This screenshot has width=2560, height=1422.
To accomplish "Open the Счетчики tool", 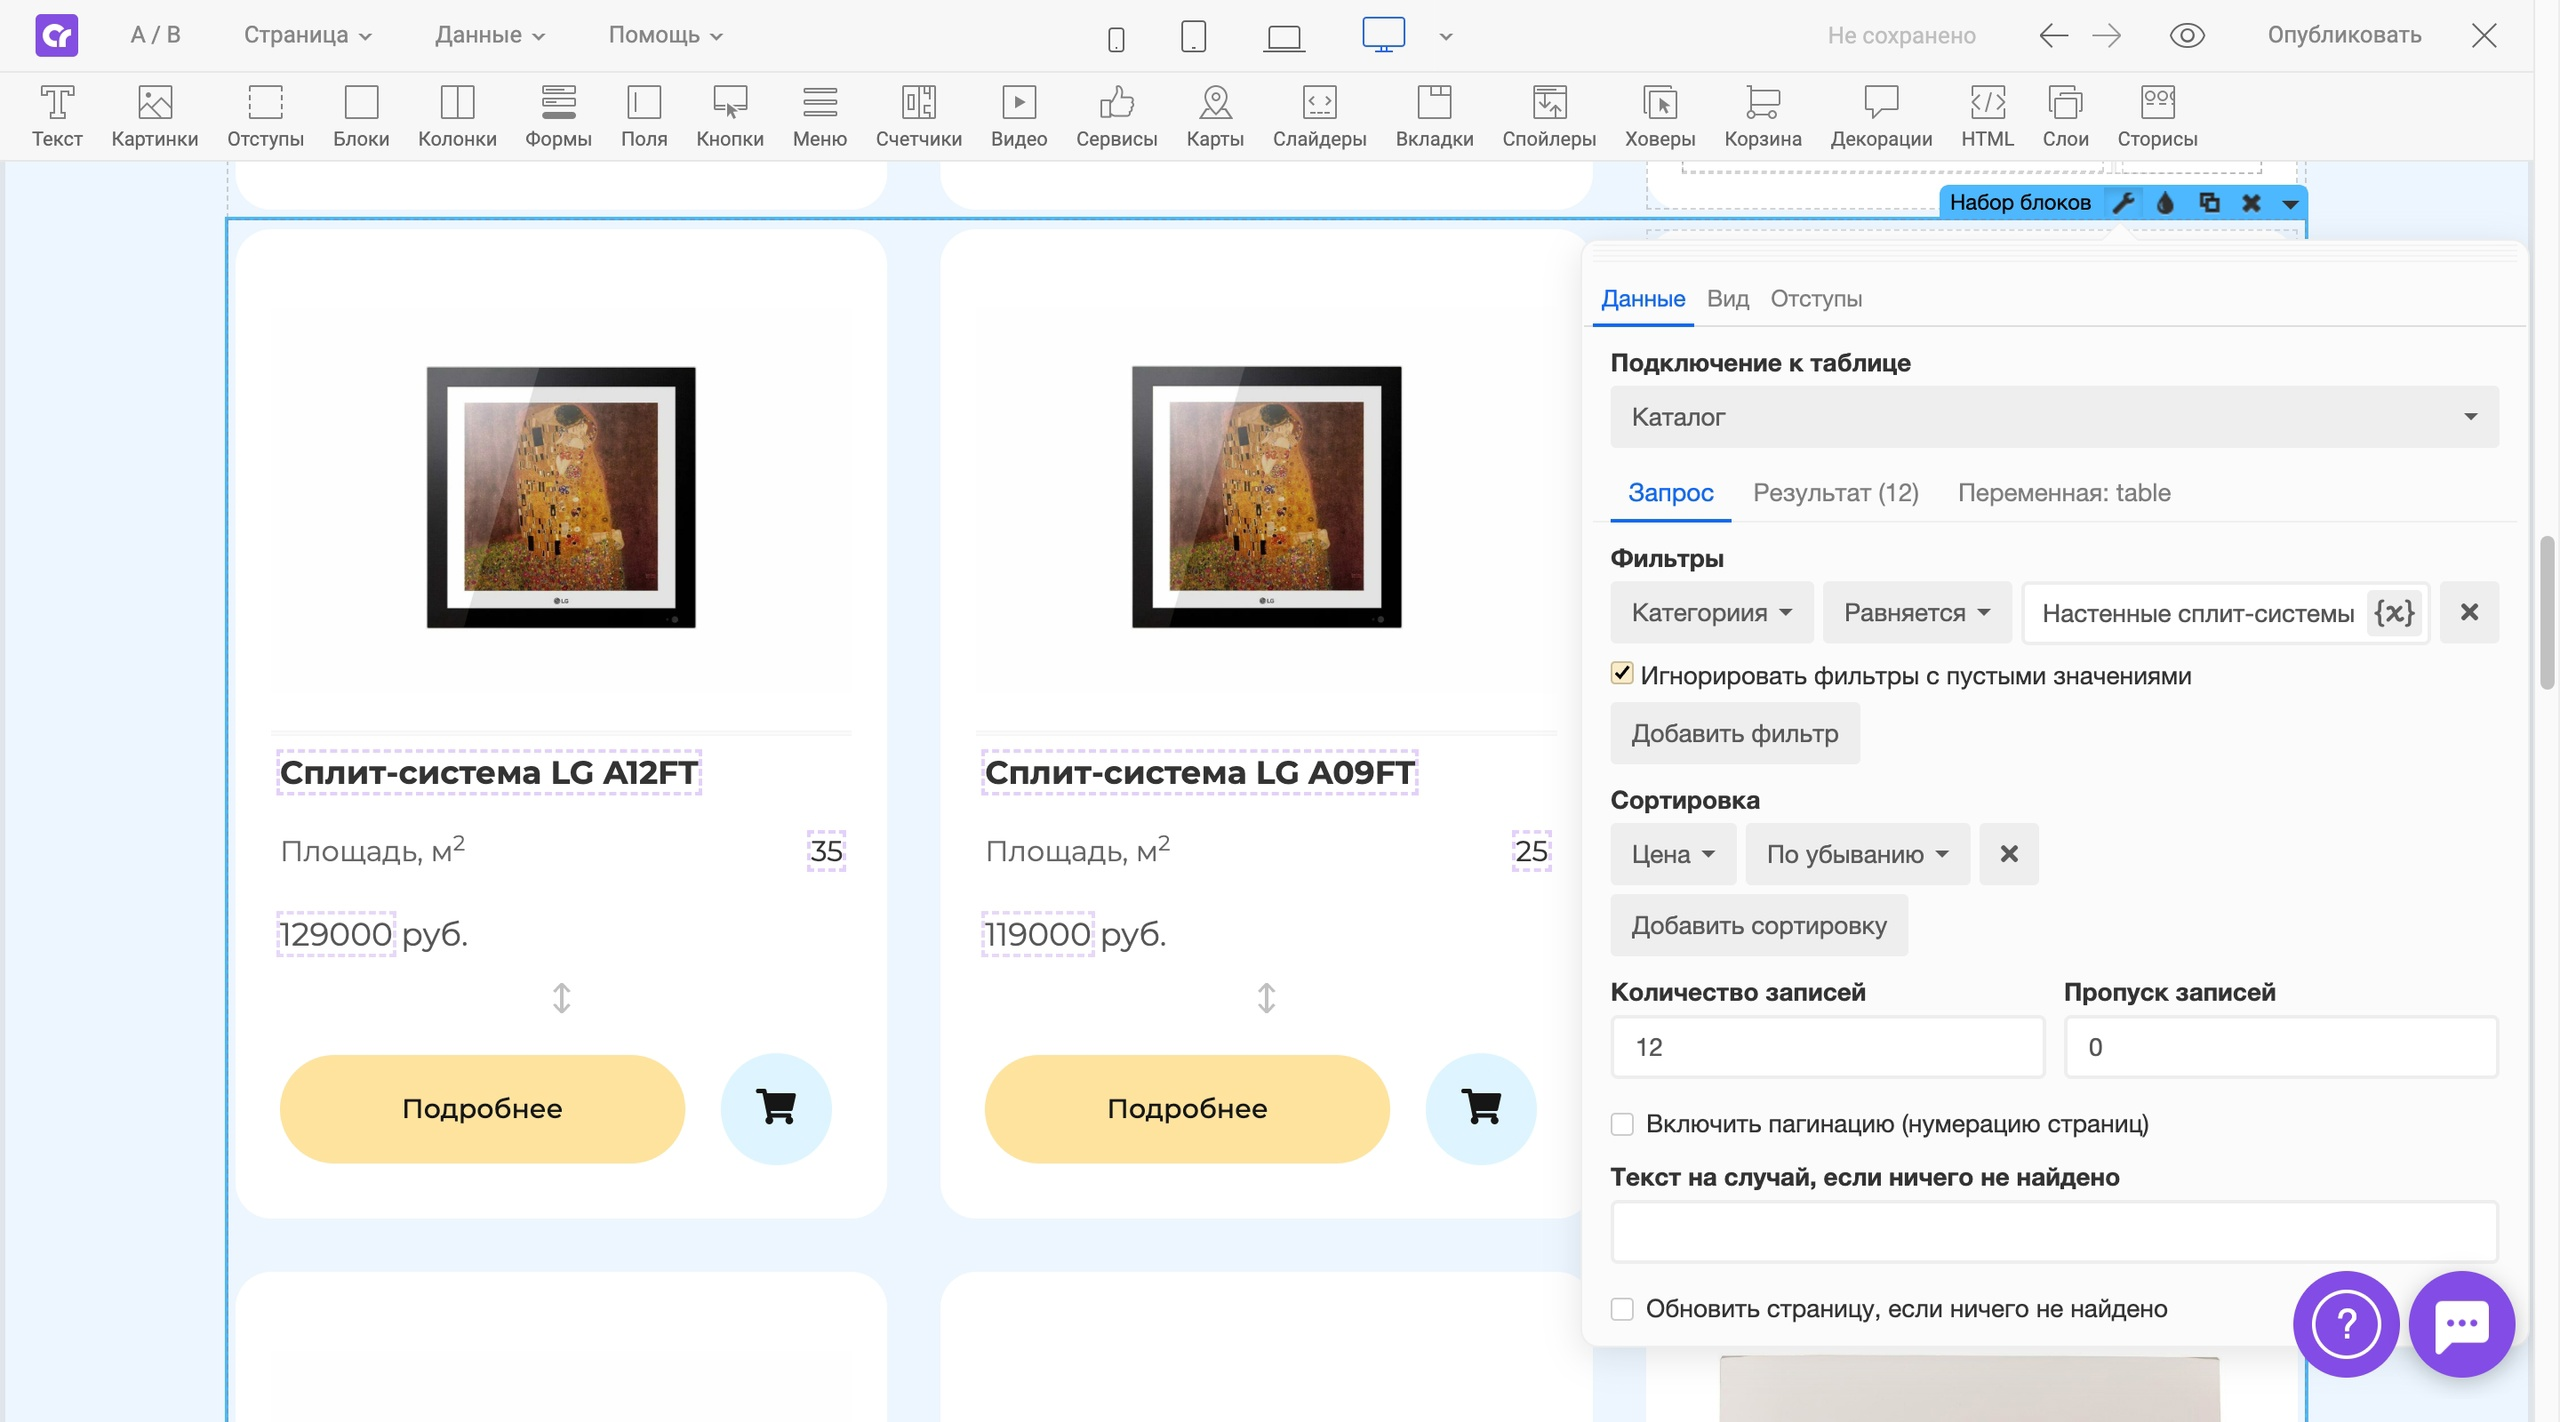I will [919, 116].
